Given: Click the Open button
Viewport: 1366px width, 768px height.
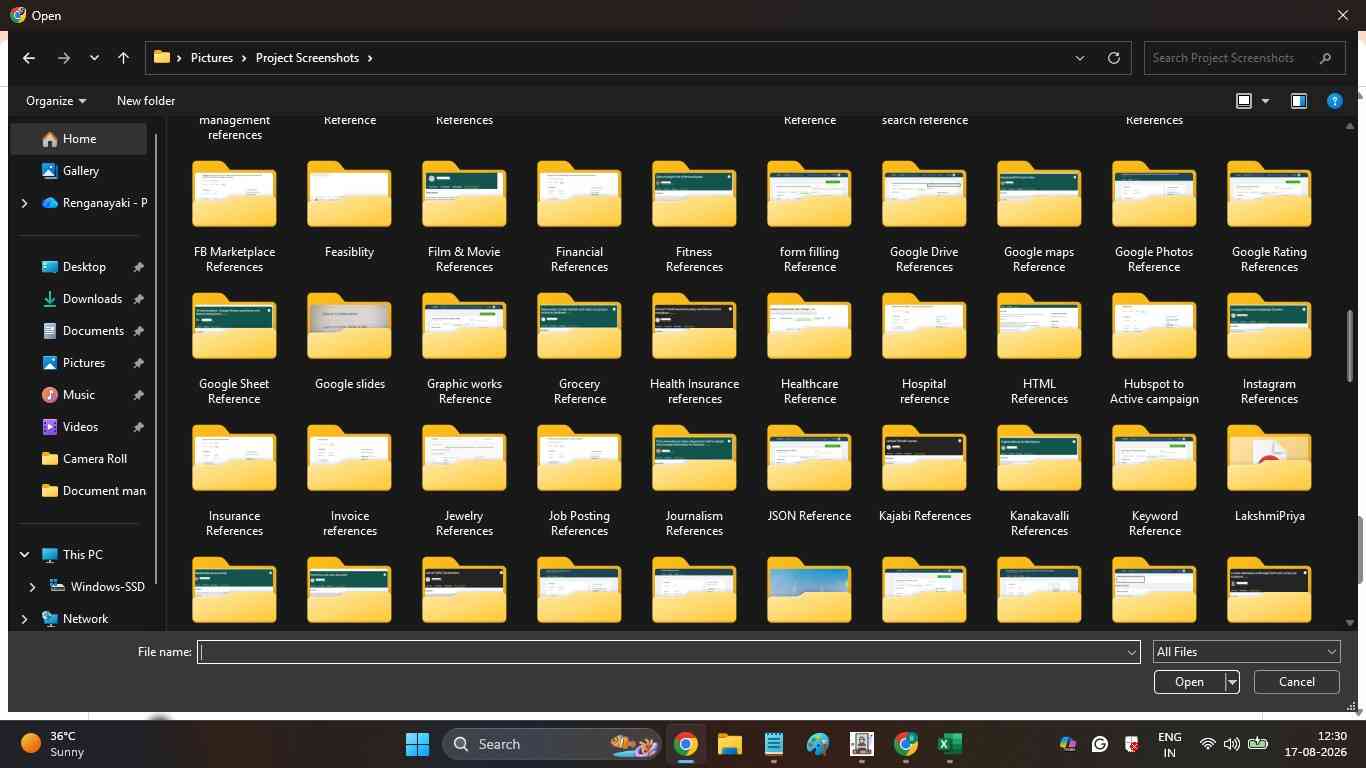Looking at the screenshot, I should point(1189,682).
